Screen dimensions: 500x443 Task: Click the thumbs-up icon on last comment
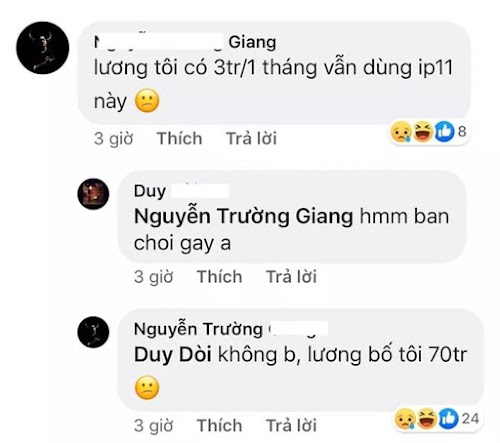click(448, 419)
